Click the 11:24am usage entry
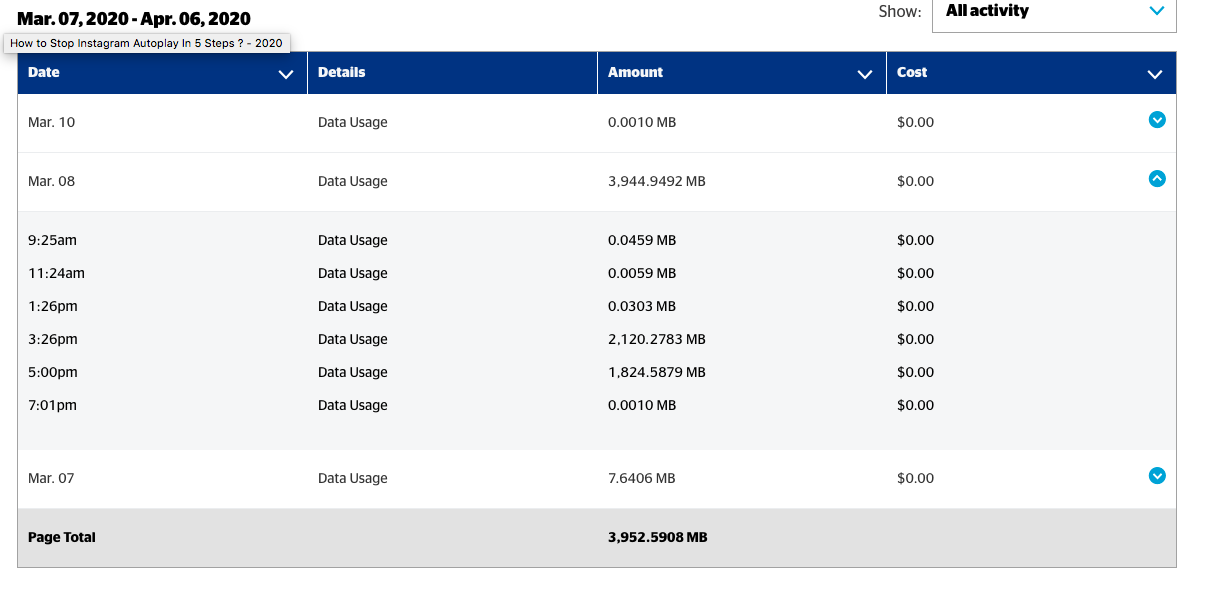 (597, 273)
